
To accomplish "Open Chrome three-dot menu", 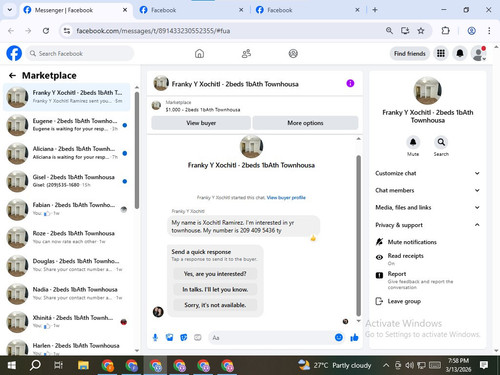I will point(489,31).
